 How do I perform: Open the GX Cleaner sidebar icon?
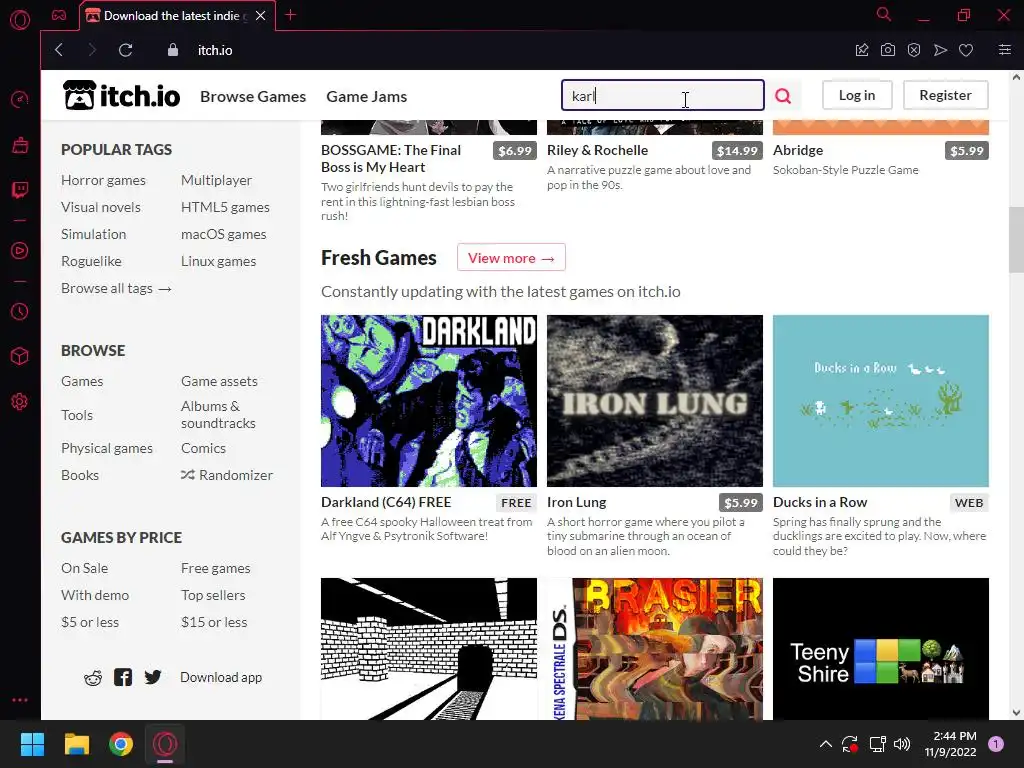point(20,145)
